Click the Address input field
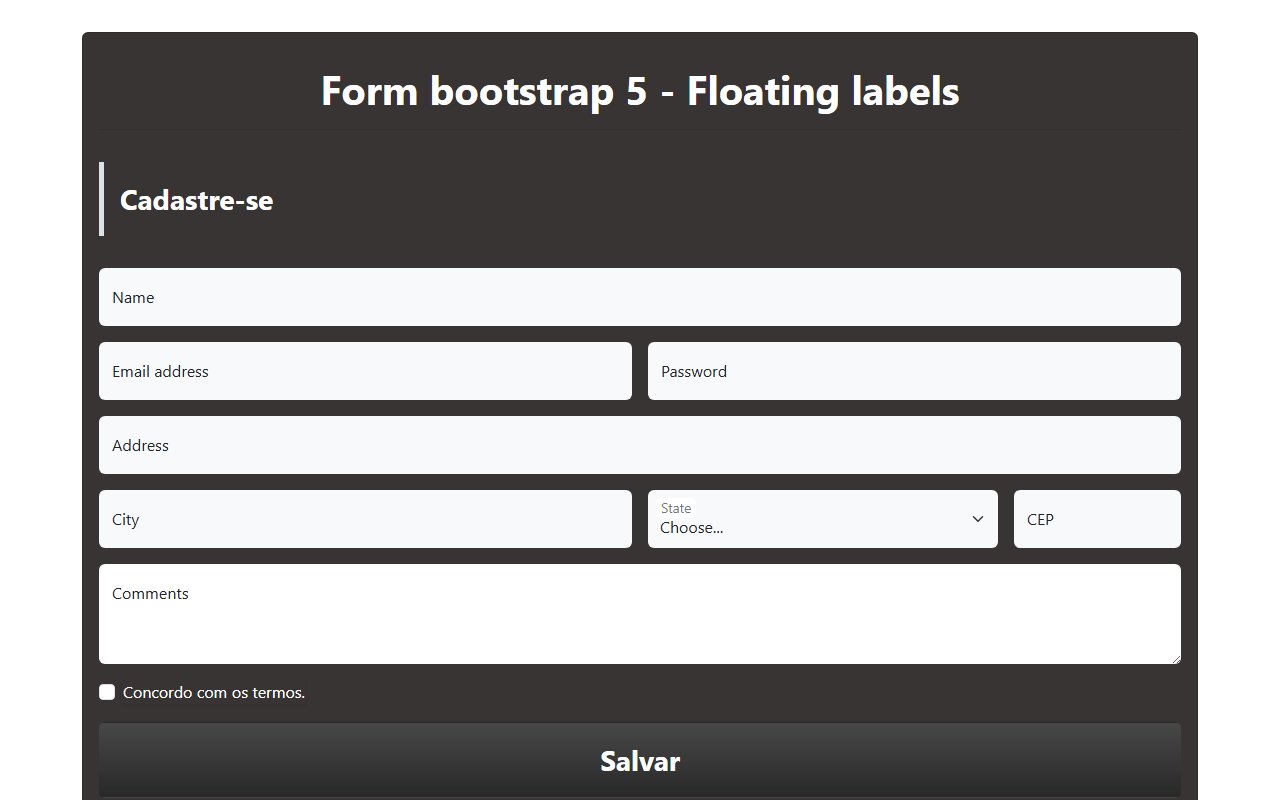1280x800 pixels. point(640,445)
